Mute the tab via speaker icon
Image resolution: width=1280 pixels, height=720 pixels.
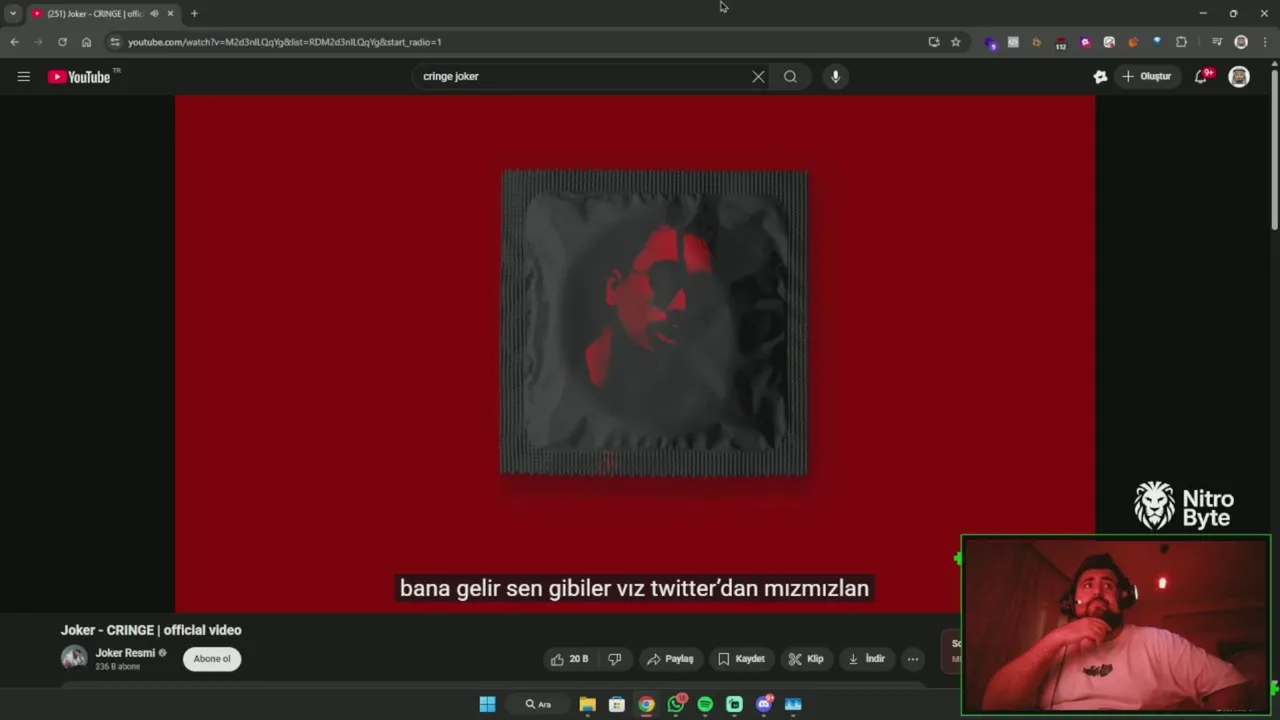pos(154,14)
